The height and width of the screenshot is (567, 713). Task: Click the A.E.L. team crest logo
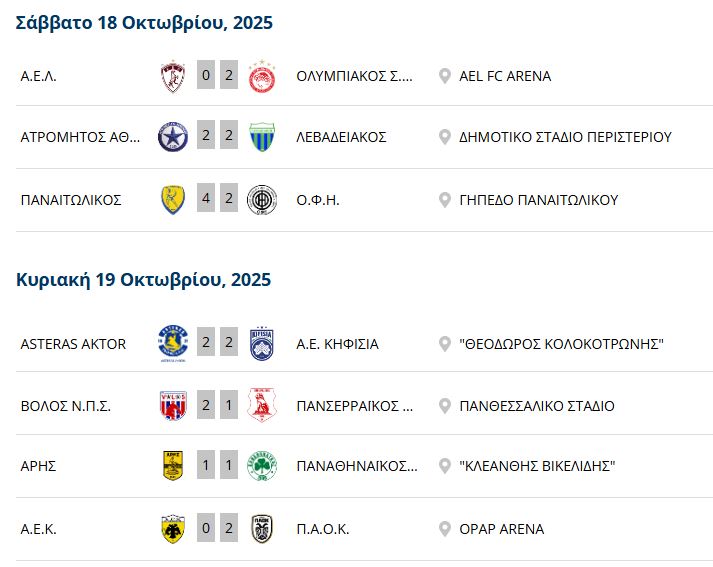pyautogui.click(x=173, y=77)
